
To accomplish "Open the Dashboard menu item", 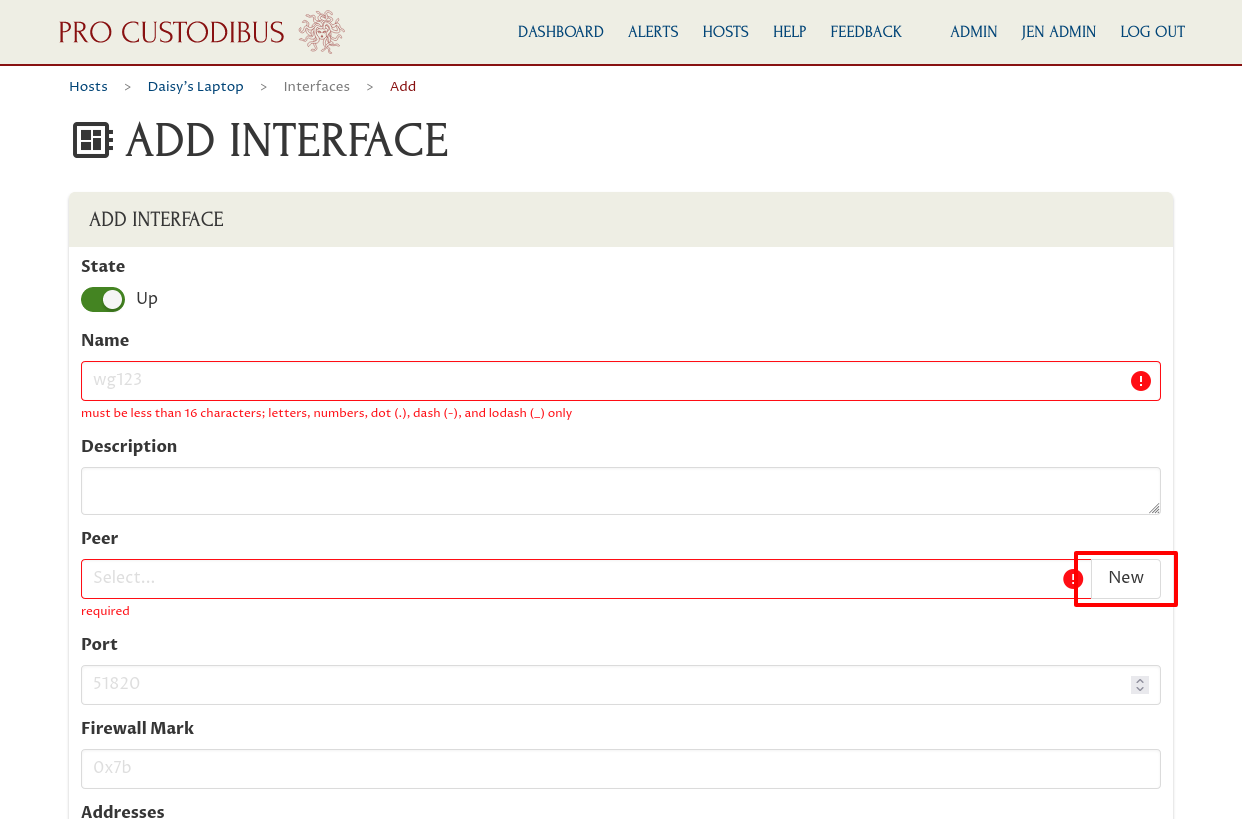I will coord(561,32).
